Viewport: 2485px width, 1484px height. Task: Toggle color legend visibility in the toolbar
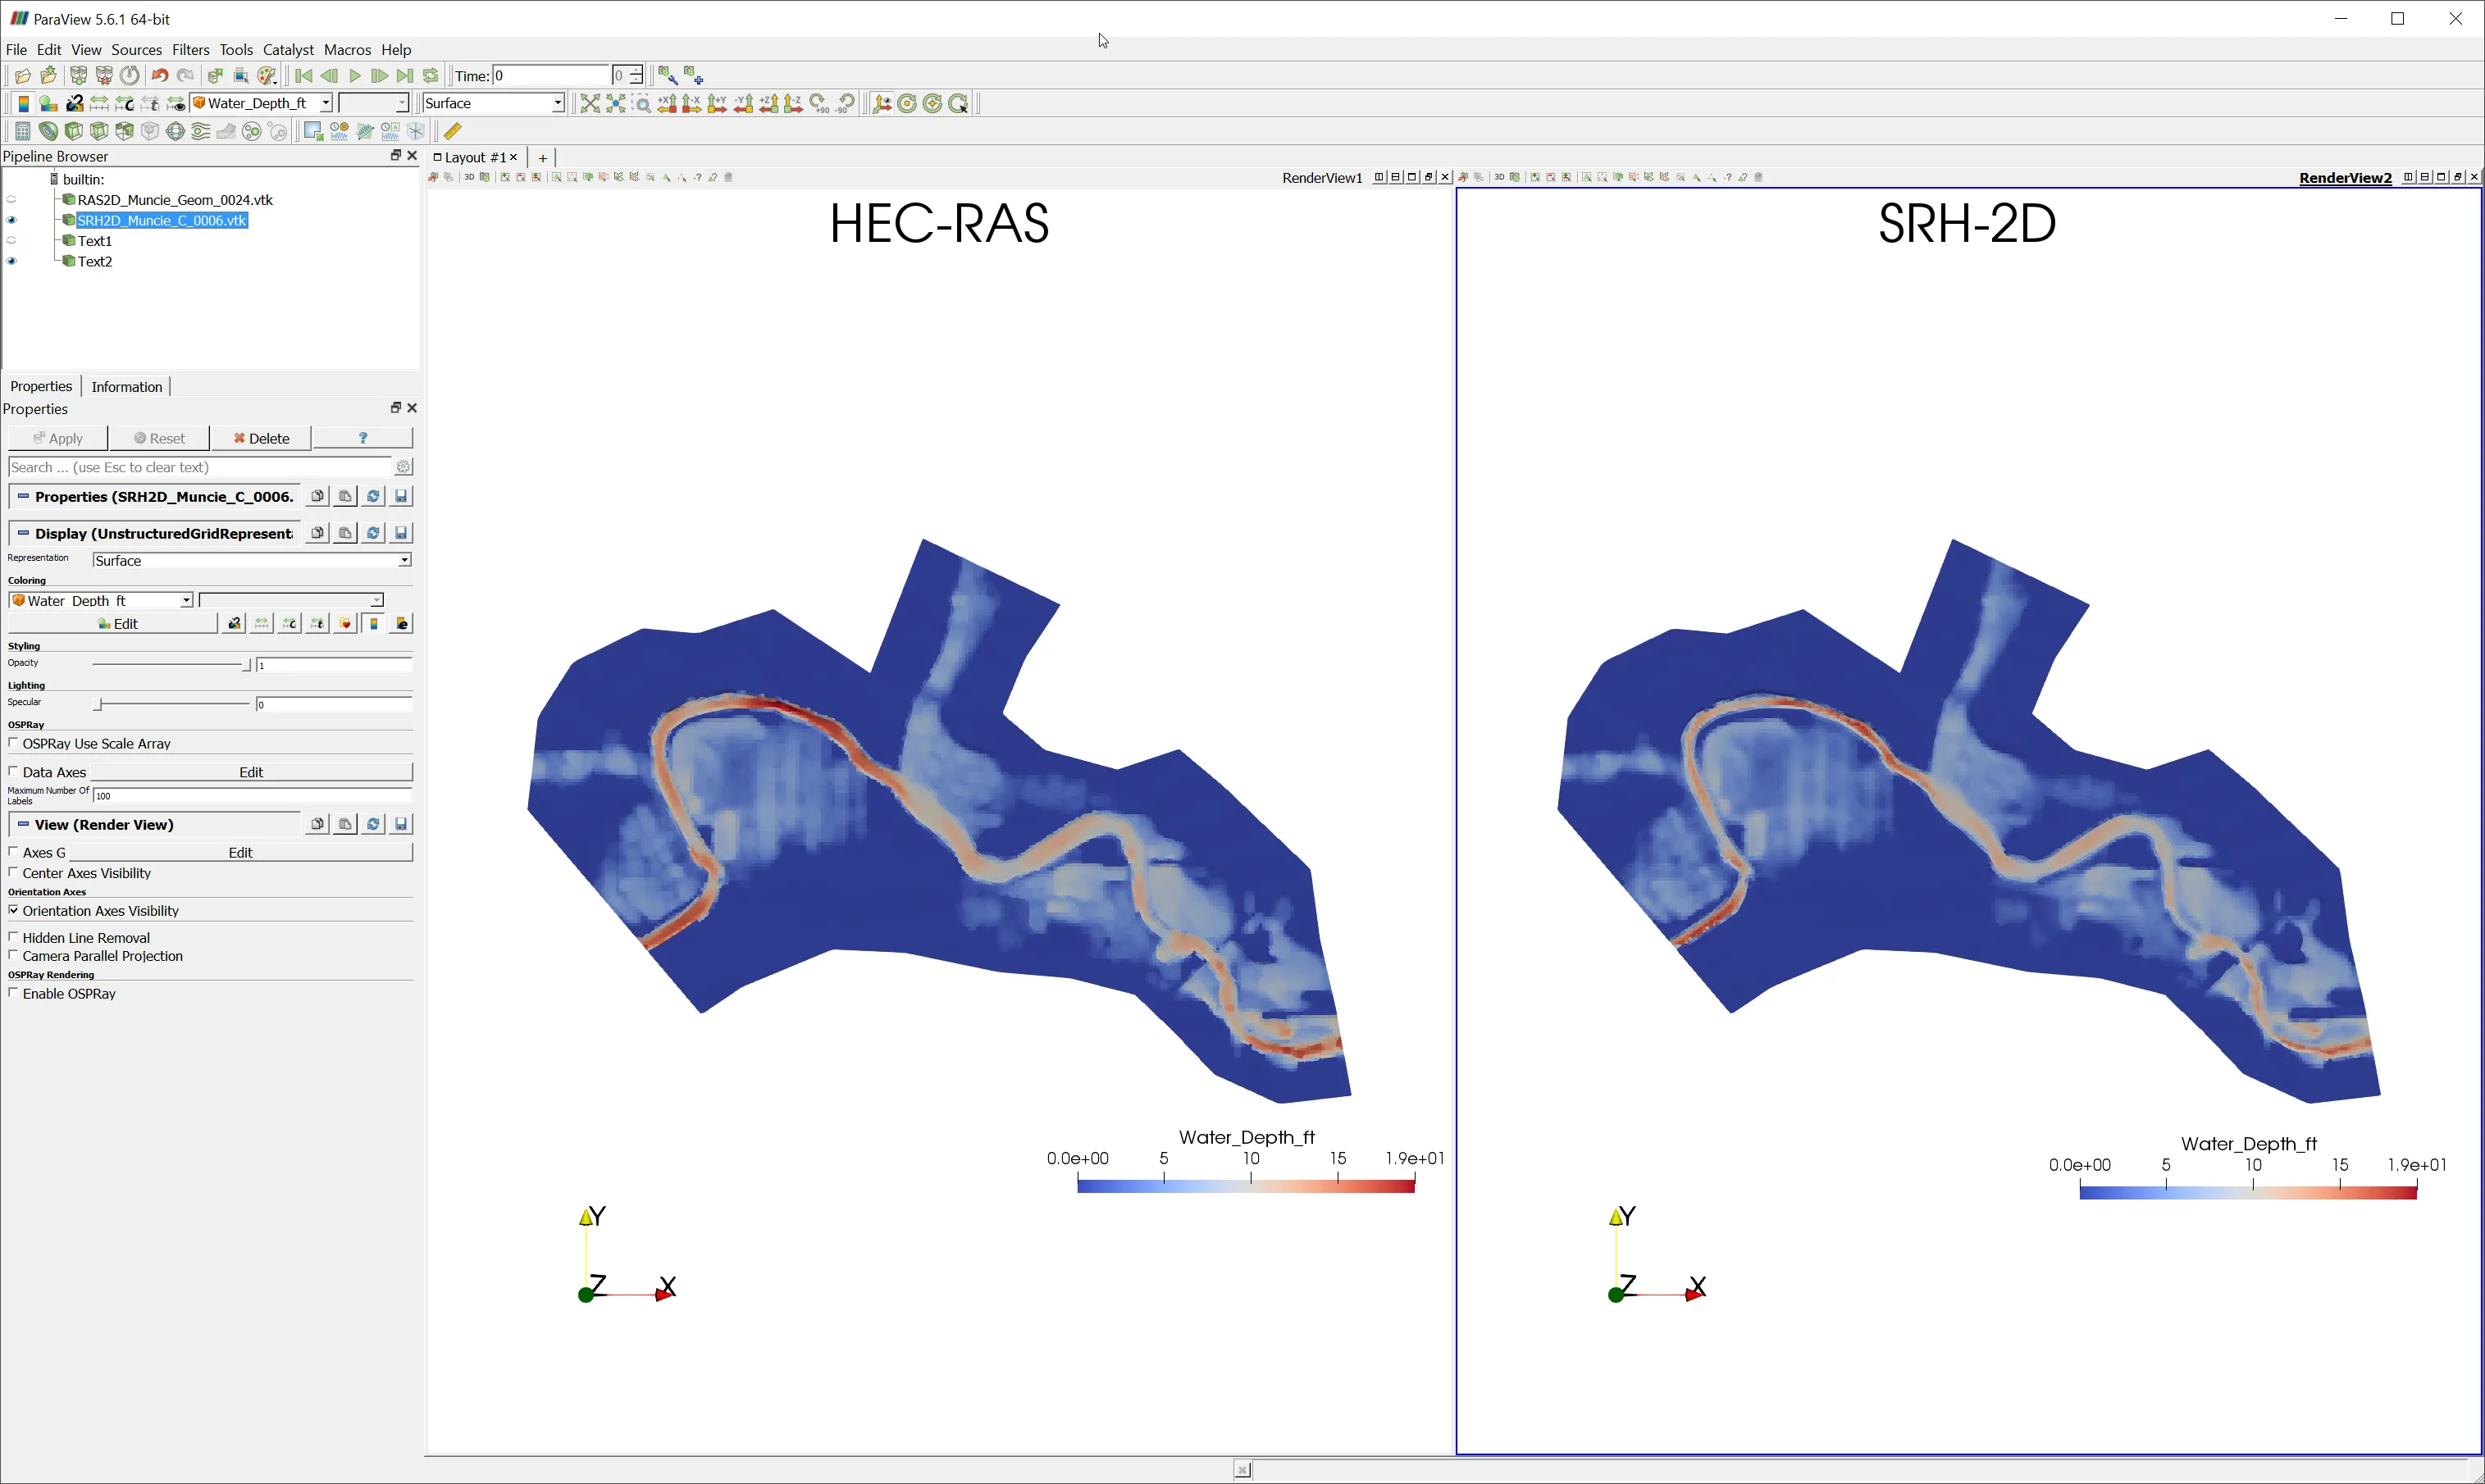coord(23,103)
